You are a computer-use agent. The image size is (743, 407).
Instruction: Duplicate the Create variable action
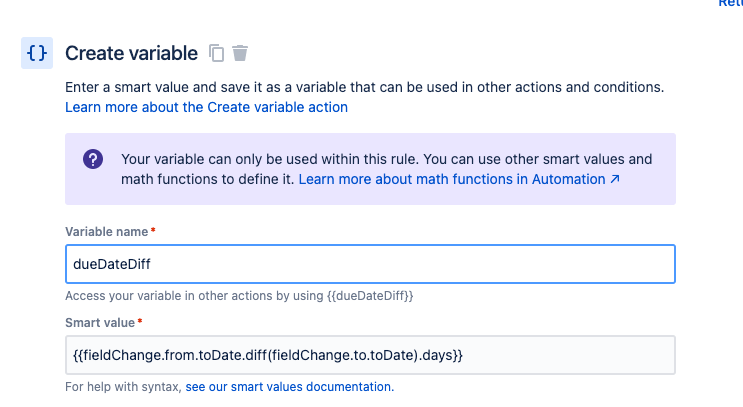tap(217, 53)
